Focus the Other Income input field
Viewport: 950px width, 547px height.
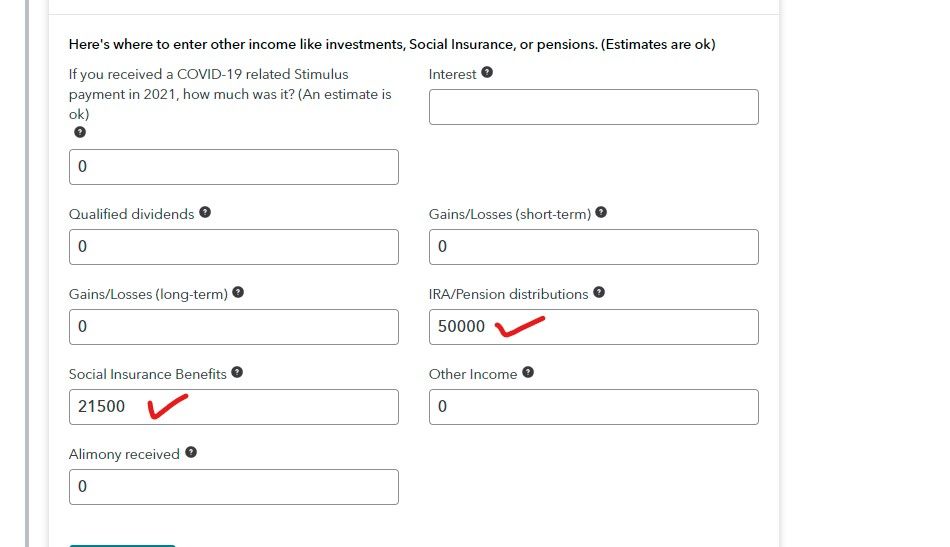tap(594, 407)
